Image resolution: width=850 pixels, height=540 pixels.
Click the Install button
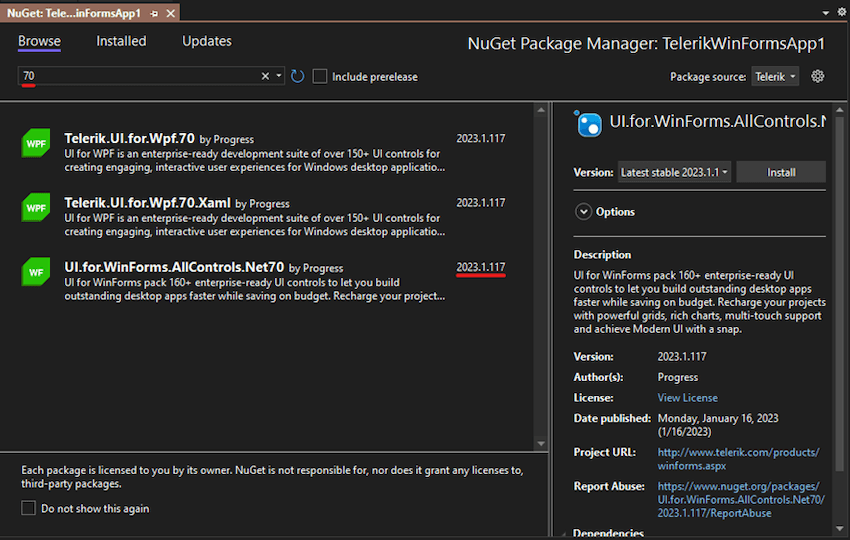(x=781, y=172)
